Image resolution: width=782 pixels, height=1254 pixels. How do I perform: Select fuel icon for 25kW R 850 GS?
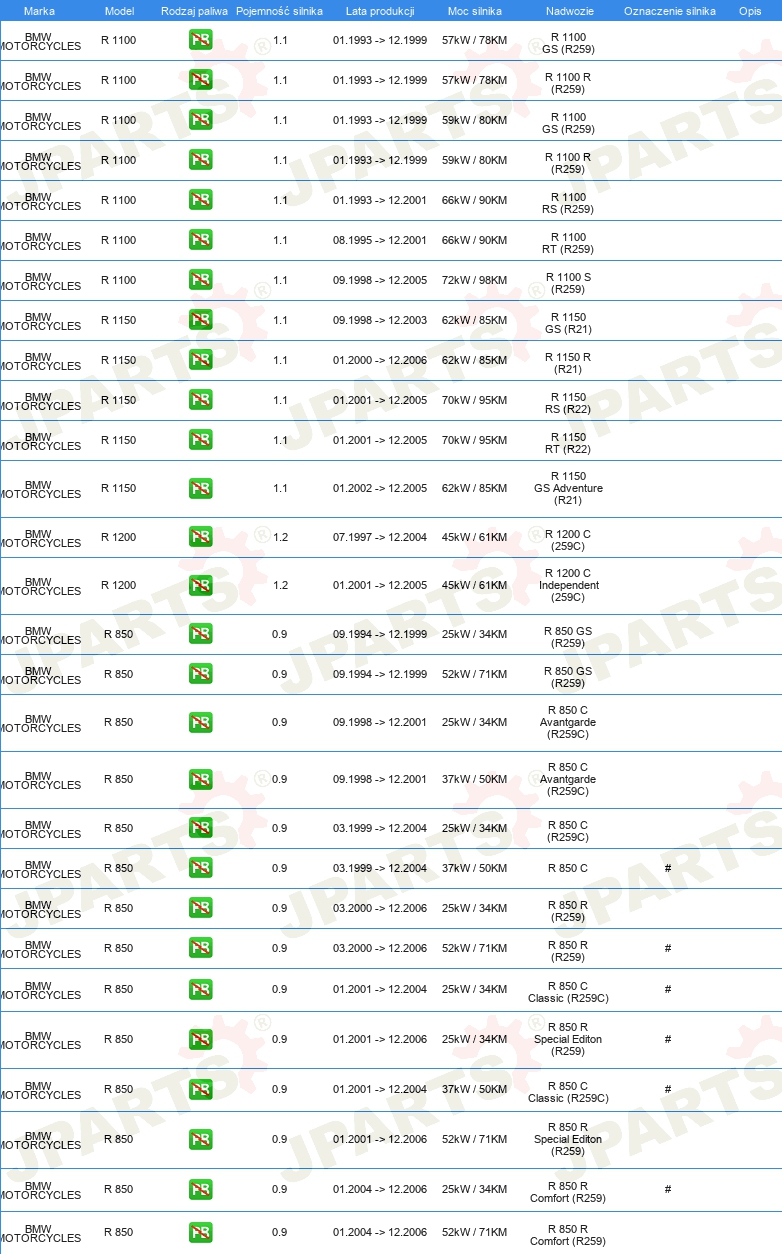201,634
